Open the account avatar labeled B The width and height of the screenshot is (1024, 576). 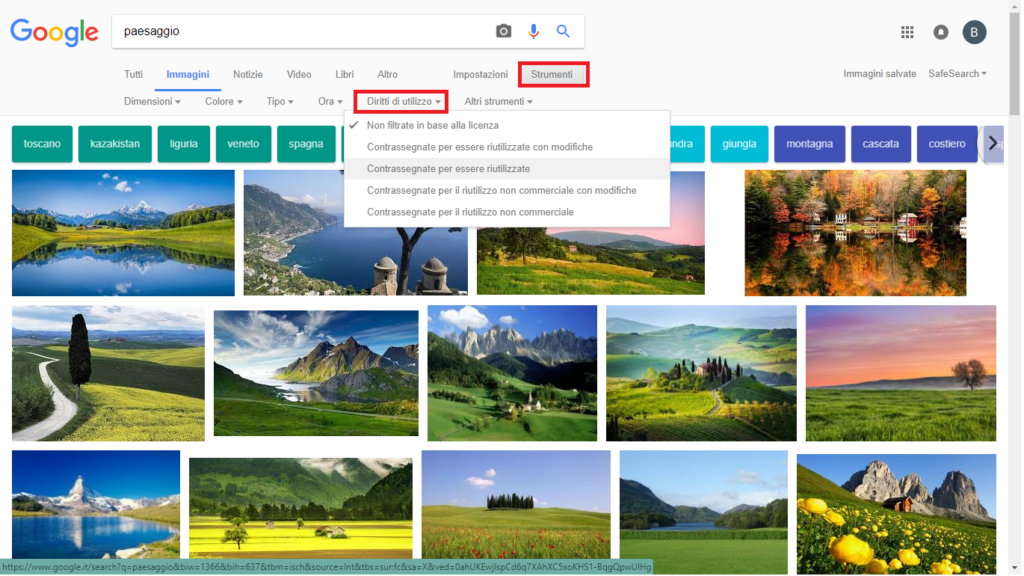[974, 32]
